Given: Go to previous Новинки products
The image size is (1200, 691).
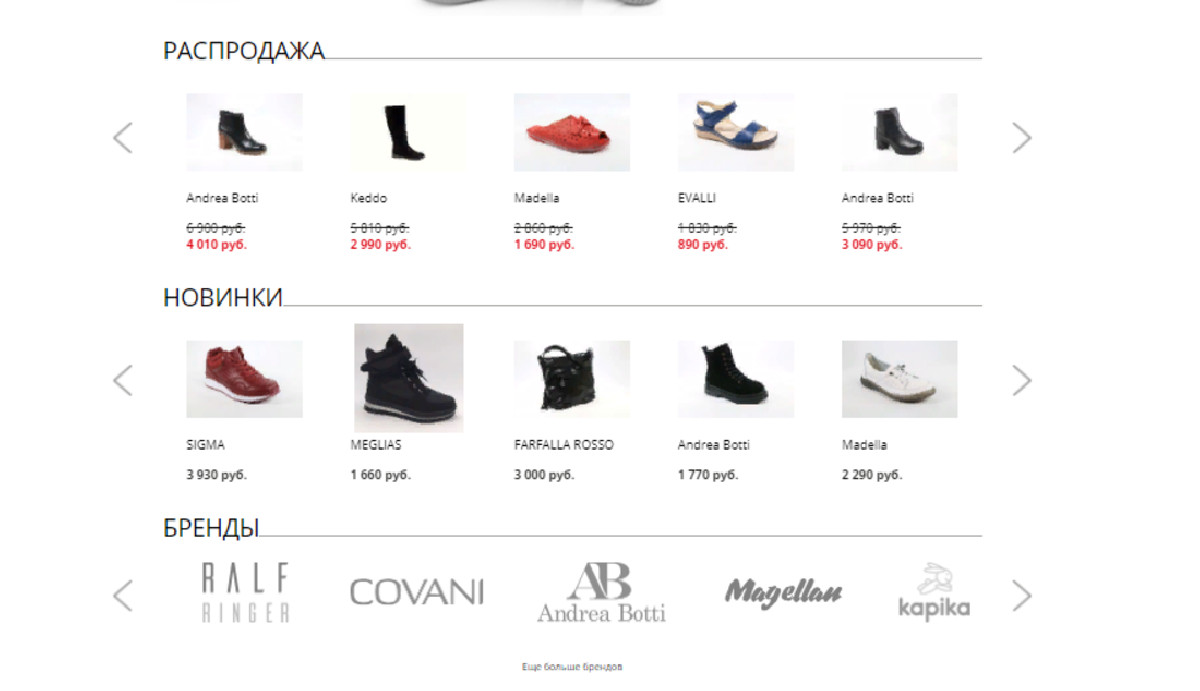Looking at the screenshot, I should coord(122,380).
